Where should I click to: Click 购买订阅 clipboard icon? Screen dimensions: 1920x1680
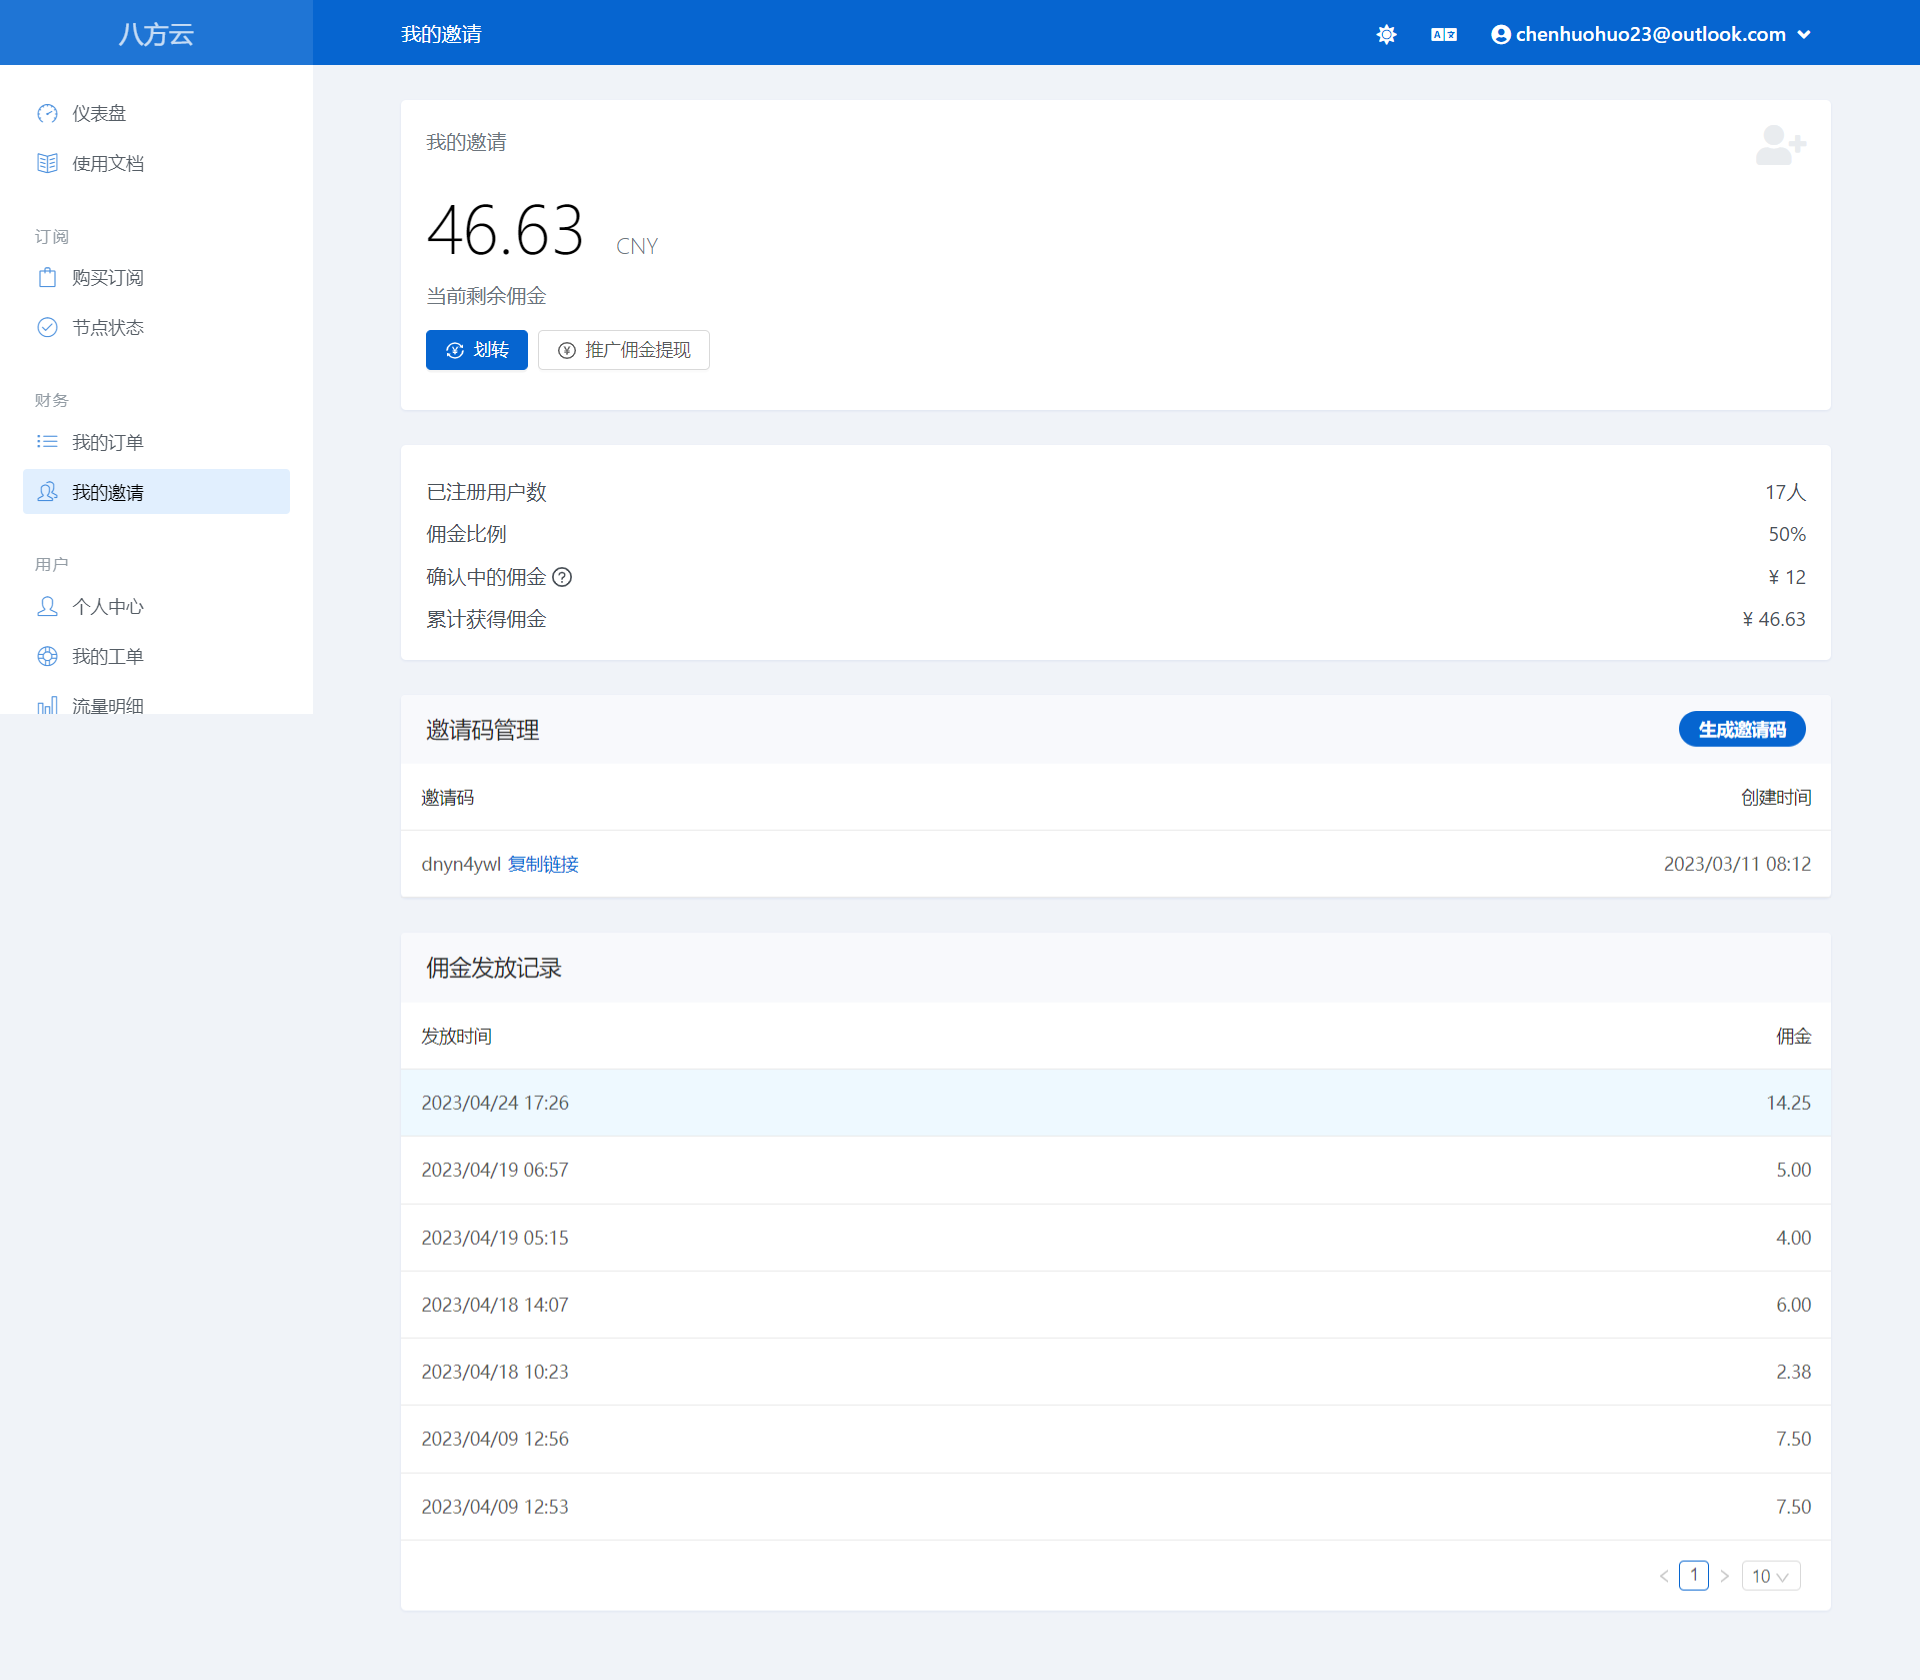[x=47, y=277]
